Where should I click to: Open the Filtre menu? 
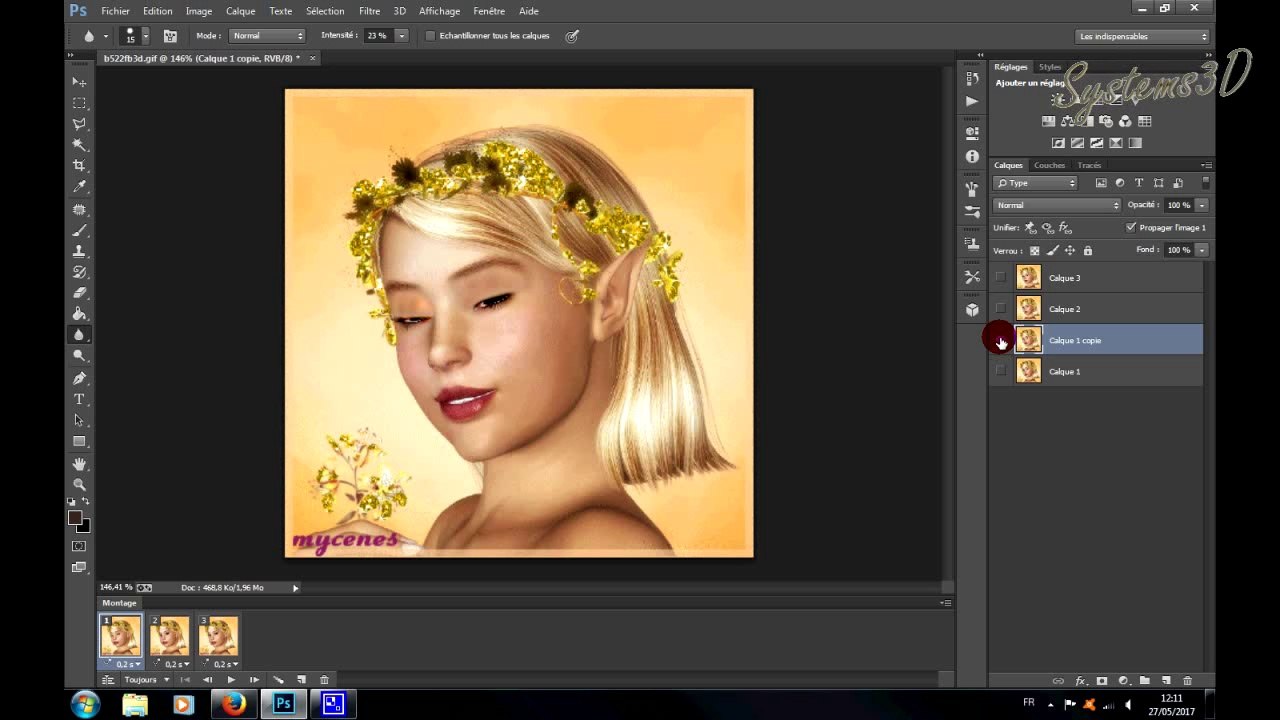[369, 11]
